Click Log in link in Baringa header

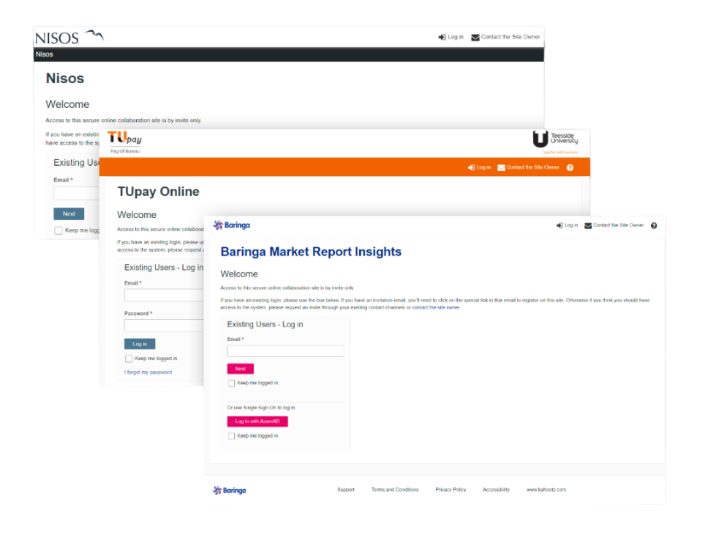567,225
